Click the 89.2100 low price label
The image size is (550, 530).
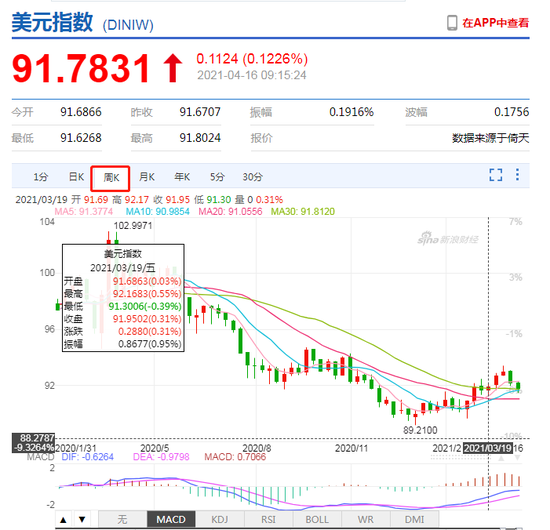420,430
